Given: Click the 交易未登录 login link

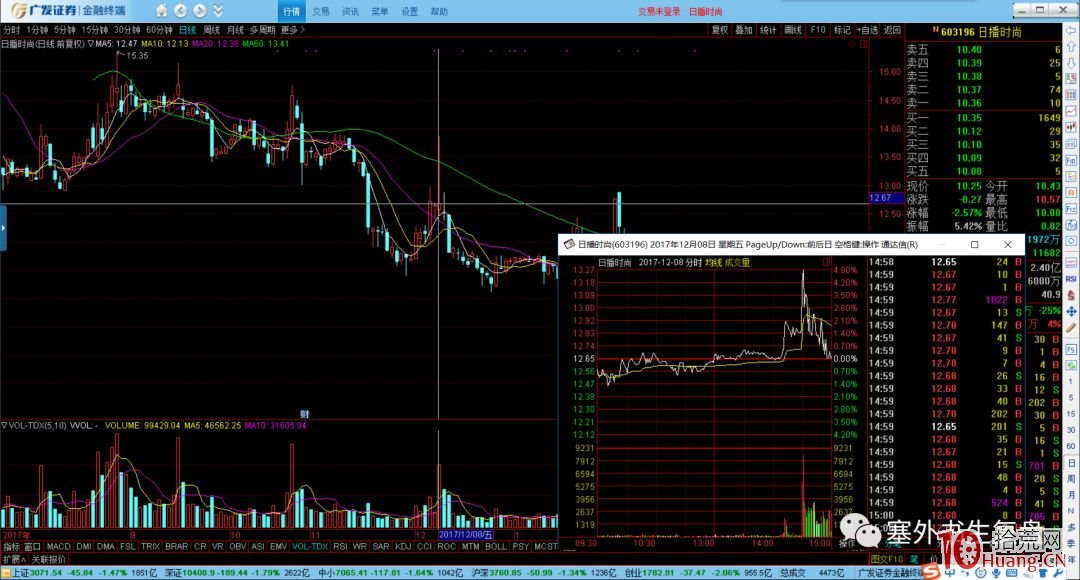Looking at the screenshot, I should [658, 12].
